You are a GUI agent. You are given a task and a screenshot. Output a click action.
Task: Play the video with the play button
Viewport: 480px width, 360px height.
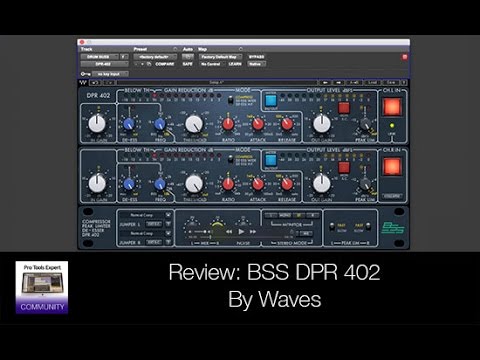pos(241,231)
